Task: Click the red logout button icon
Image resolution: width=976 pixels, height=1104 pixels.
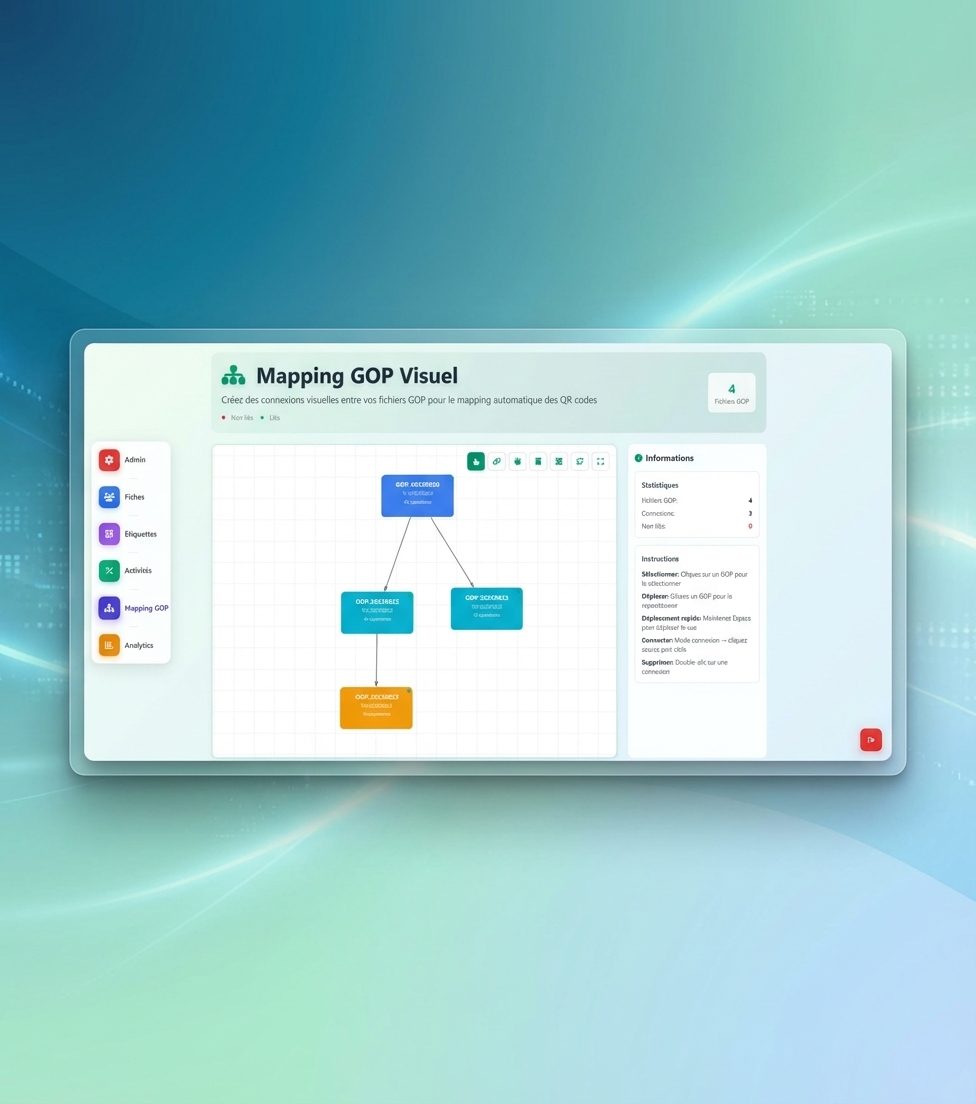Action: pos(871,740)
